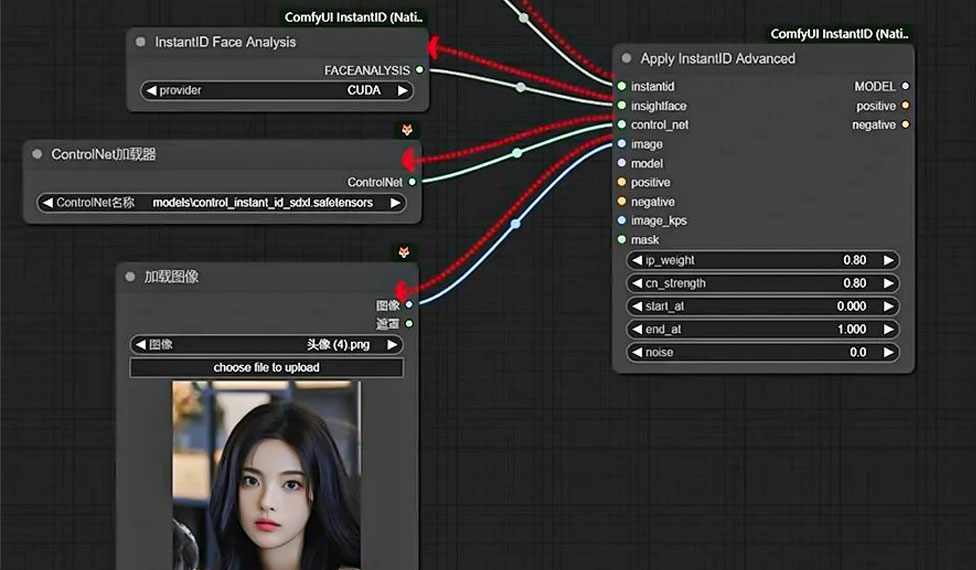Click midpoint dot on the blue image wire
This screenshot has width=976, height=570.
click(515, 224)
